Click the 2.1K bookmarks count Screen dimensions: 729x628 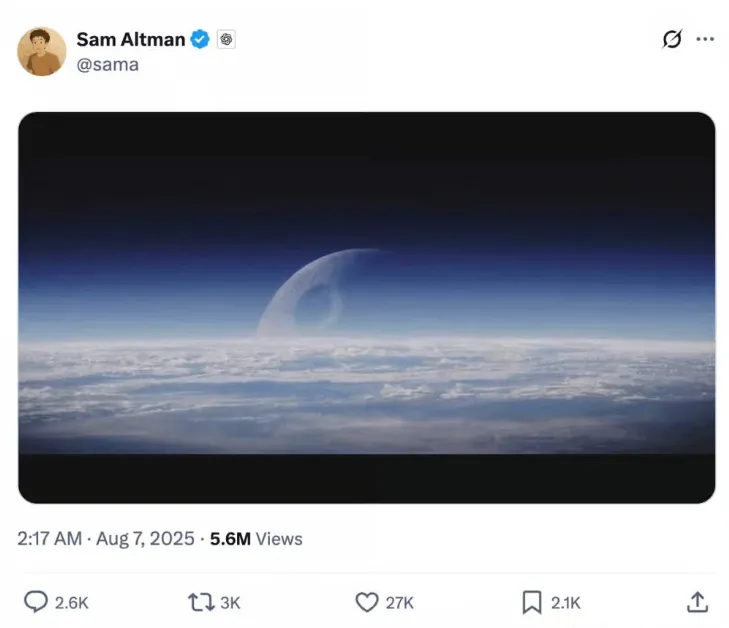566,603
